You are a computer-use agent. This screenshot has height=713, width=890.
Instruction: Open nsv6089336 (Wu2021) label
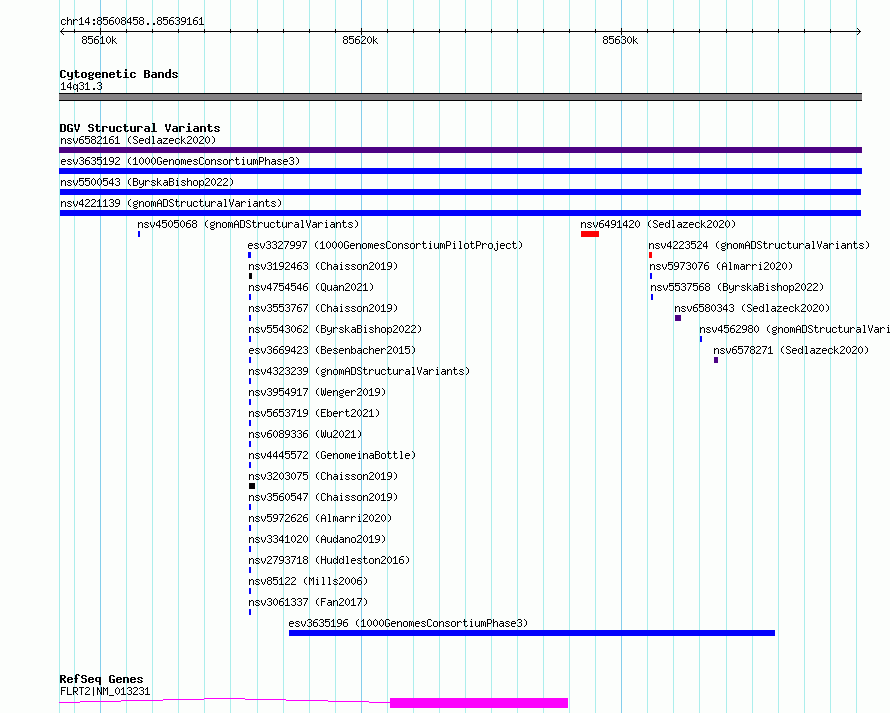(305, 434)
